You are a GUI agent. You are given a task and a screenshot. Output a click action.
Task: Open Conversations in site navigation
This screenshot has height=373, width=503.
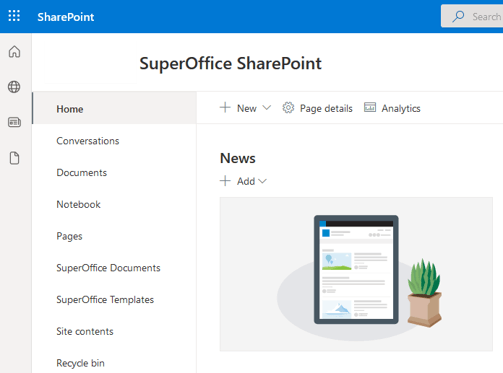point(88,141)
